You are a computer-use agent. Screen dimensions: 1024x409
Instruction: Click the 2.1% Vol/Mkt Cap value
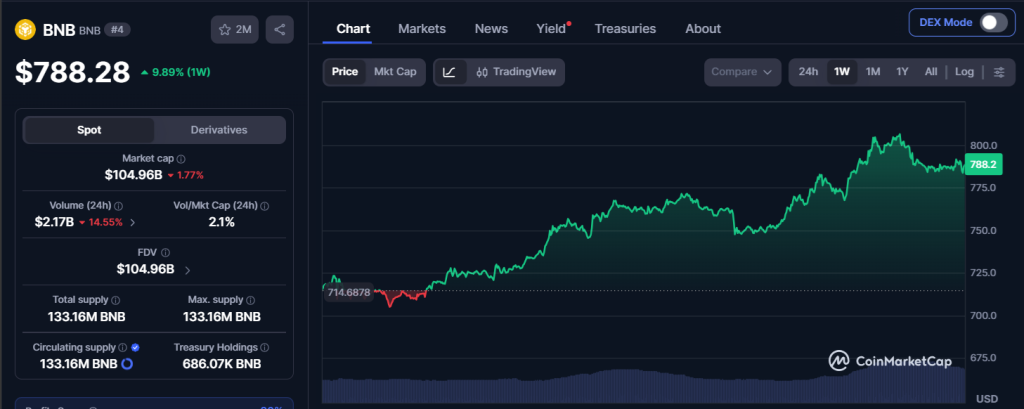coord(221,222)
